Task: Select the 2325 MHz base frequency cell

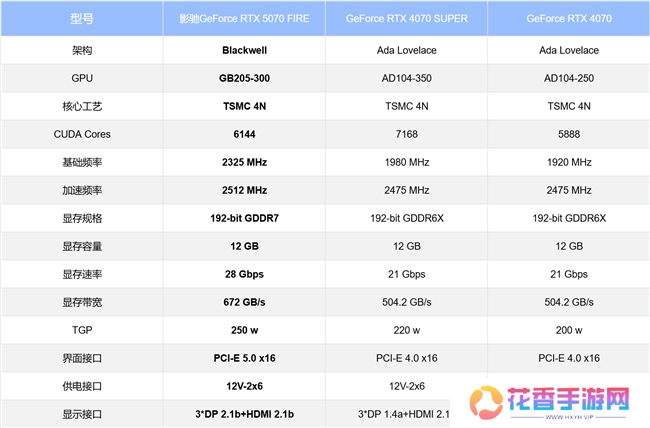Action: 244,161
